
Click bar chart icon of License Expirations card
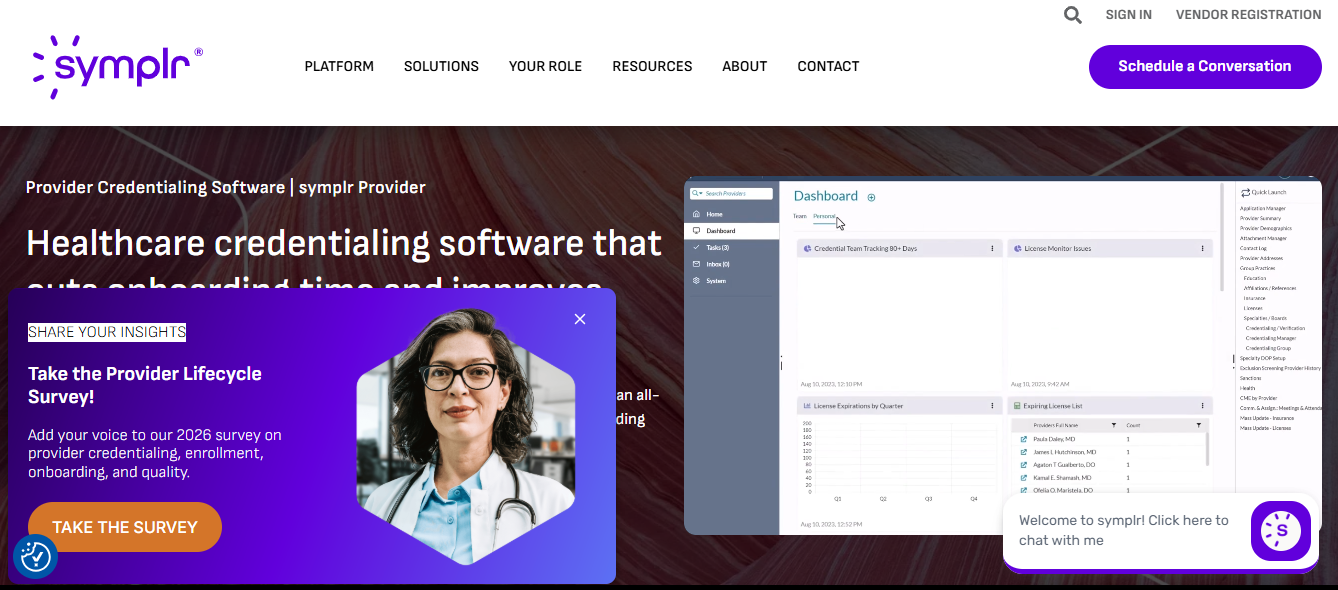coord(807,406)
